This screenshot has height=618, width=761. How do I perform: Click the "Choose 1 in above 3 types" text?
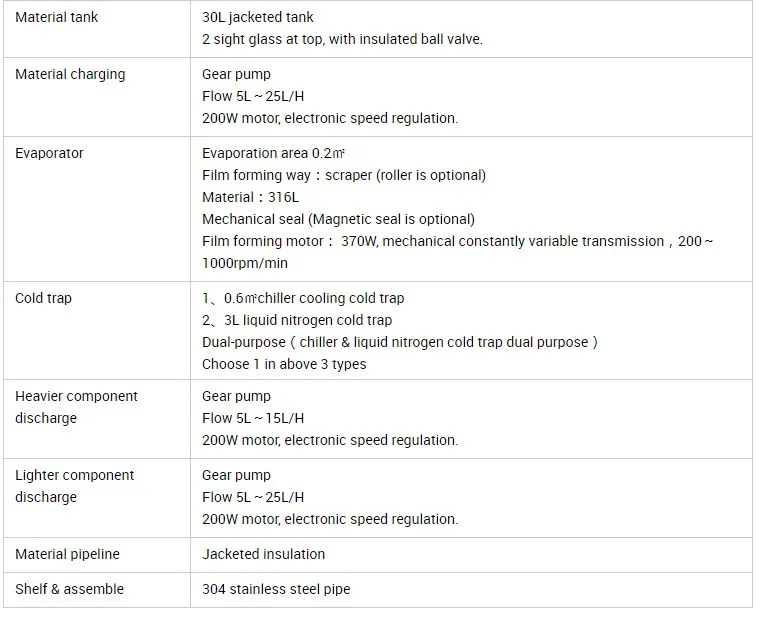pyautogui.click(x=284, y=364)
